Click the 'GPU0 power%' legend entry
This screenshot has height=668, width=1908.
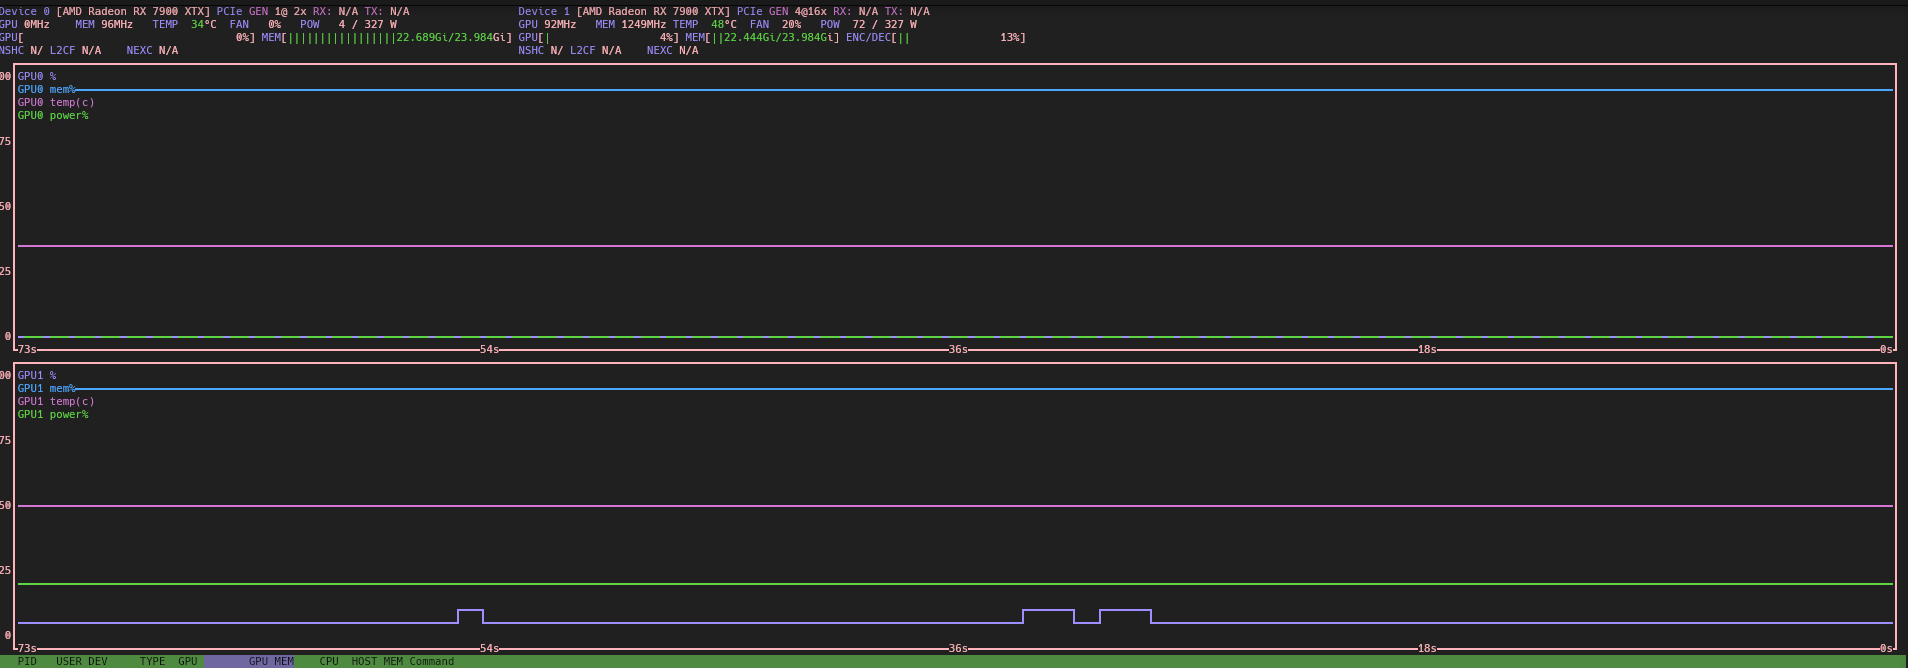click(x=53, y=115)
